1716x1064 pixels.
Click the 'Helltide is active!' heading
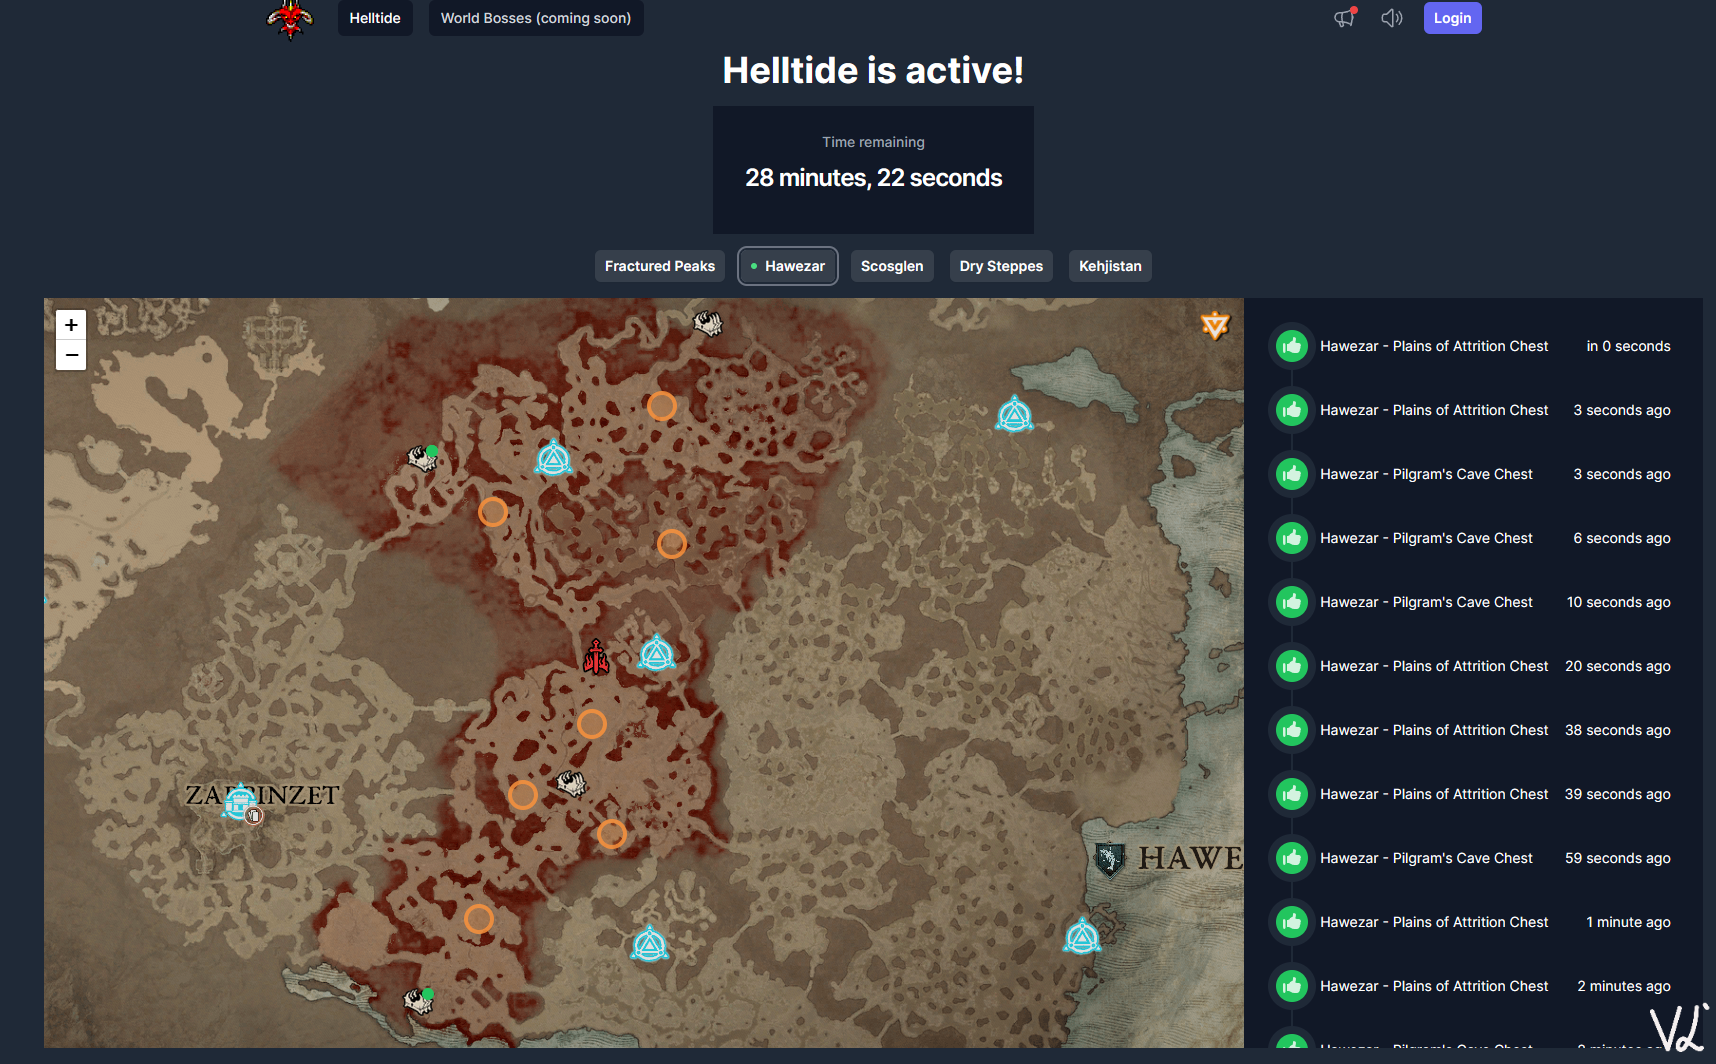pyautogui.click(x=873, y=70)
